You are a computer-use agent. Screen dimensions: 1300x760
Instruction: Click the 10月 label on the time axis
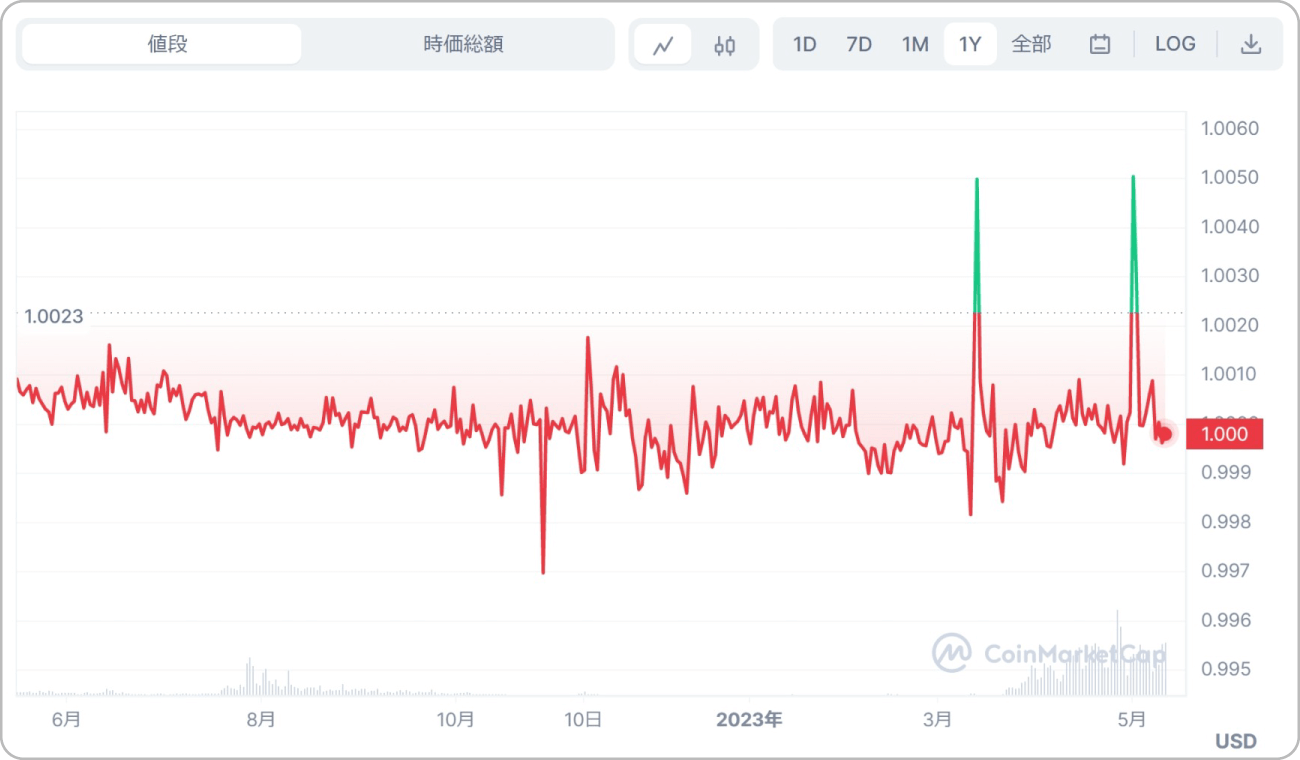point(455,719)
